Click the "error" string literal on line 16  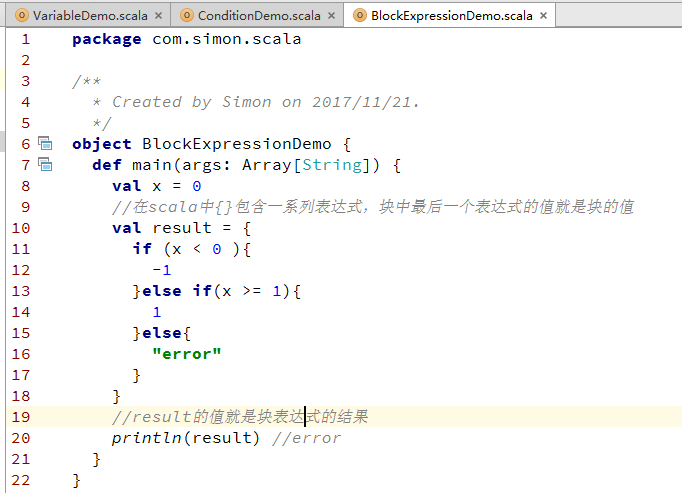[x=187, y=353]
